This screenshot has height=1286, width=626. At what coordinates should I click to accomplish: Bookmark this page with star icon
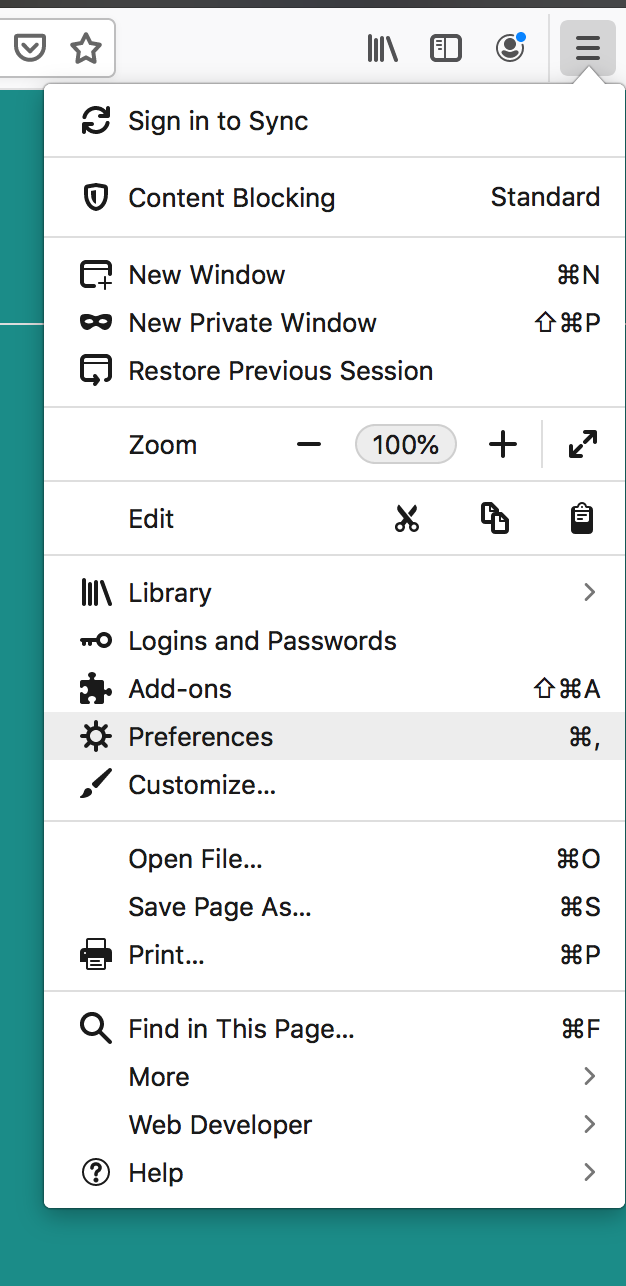pos(86,47)
